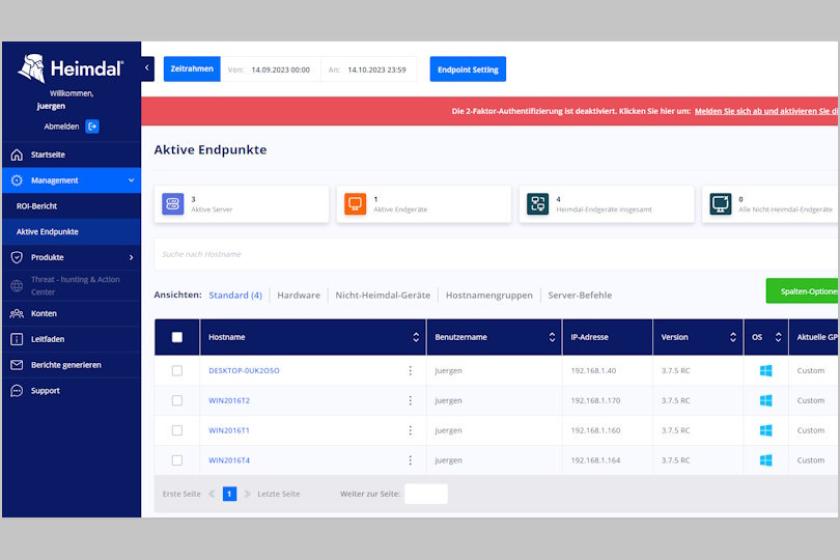Check the box for DESKTOP-0UK2OSO row
Image resolution: width=840 pixels, height=560 pixels.
177,371
